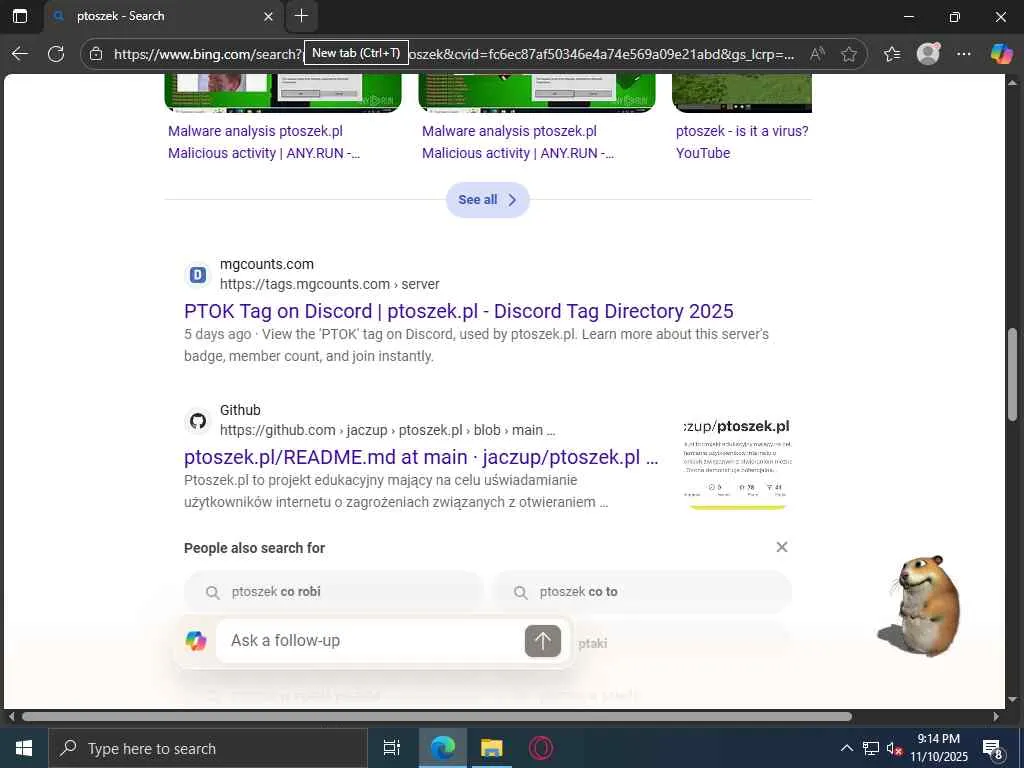Open Task View on the taskbar
The height and width of the screenshot is (768, 1024).
click(391, 748)
